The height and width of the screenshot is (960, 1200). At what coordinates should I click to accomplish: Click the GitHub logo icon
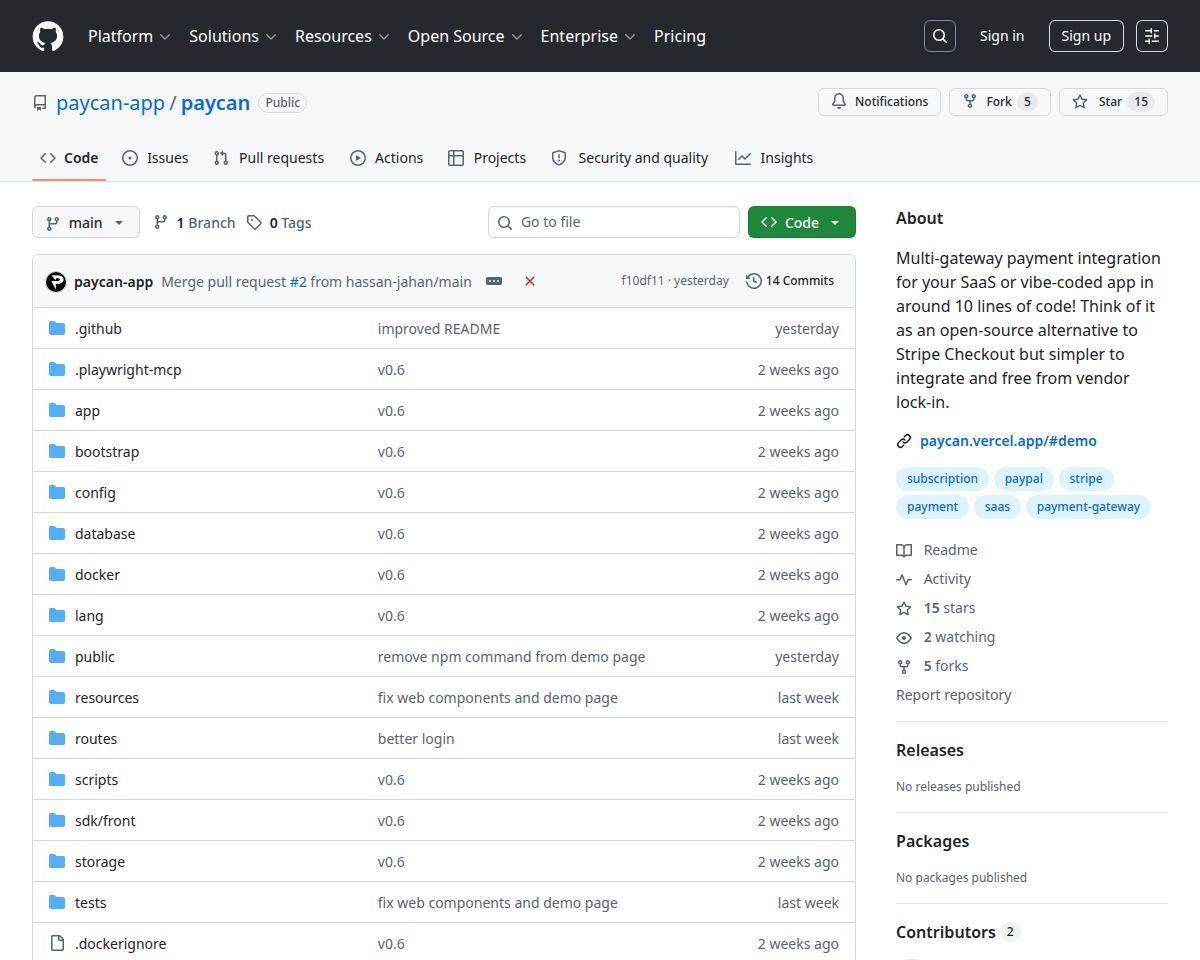tap(48, 36)
